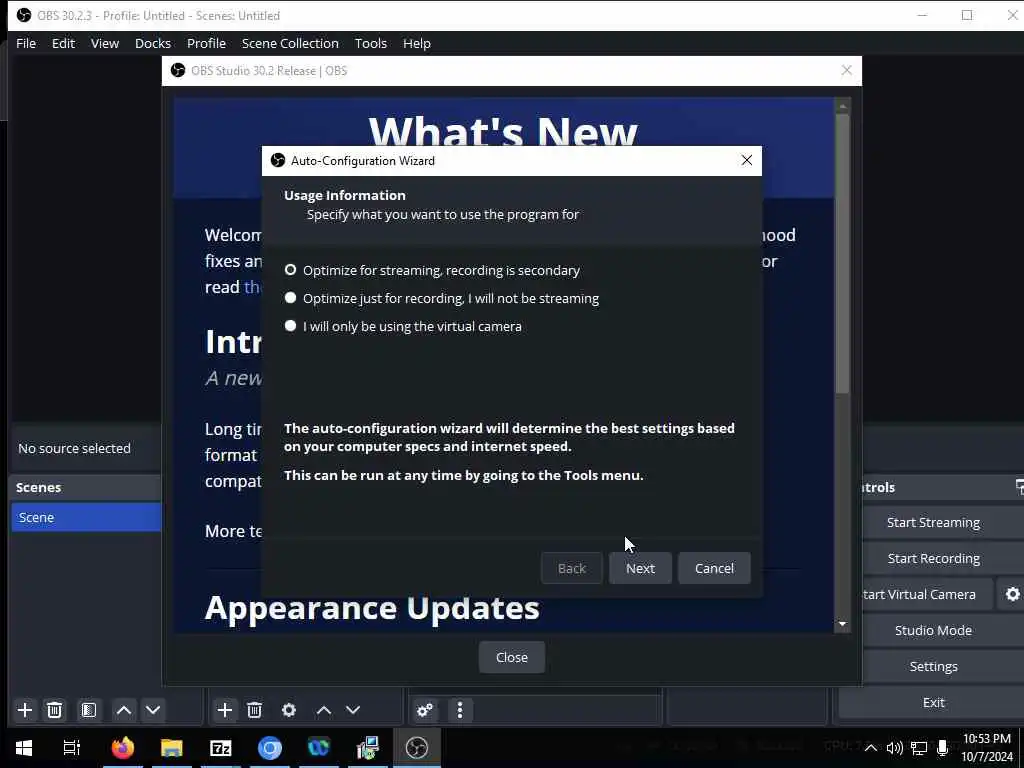Open the Scene Collection menu

point(290,43)
